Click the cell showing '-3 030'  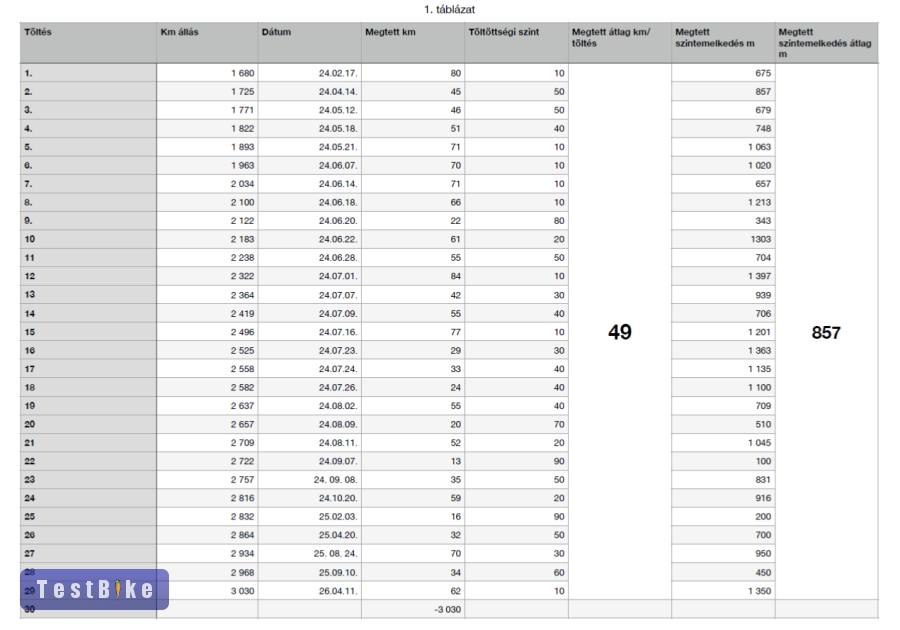[x=413, y=609]
